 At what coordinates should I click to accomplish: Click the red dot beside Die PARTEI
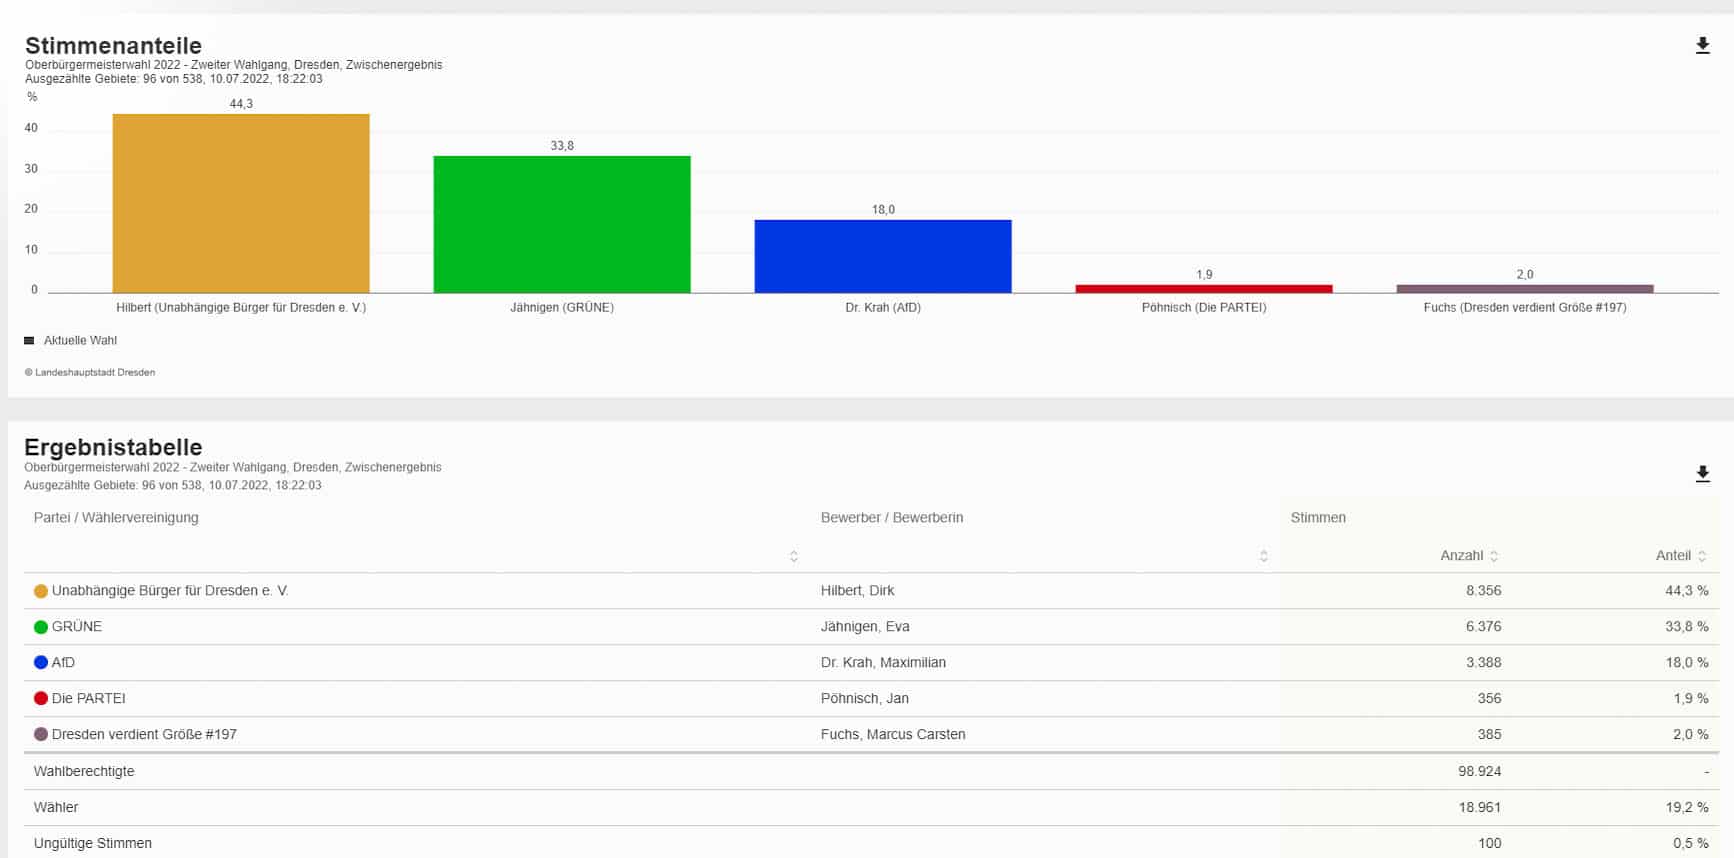41,699
